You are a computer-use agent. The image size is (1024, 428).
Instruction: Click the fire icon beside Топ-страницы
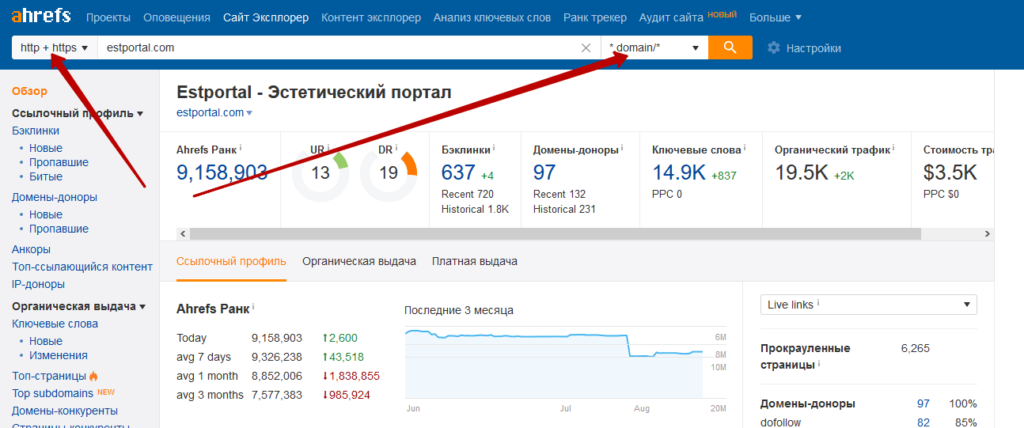click(94, 376)
